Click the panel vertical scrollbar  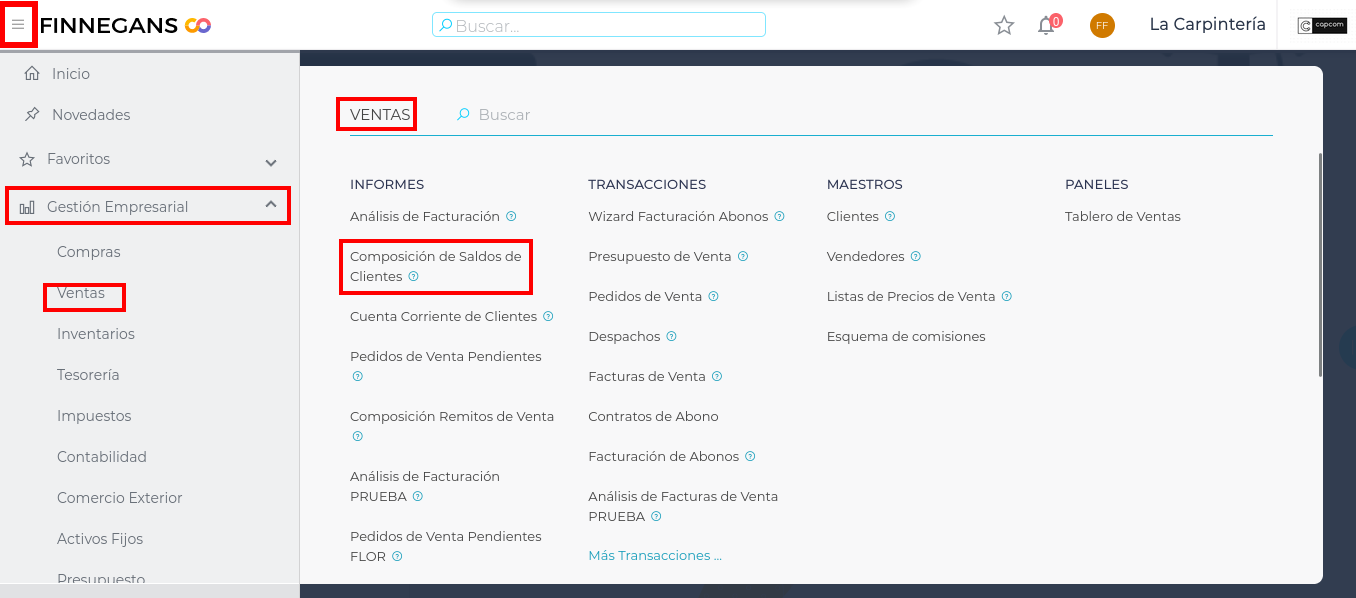[x=1321, y=265]
